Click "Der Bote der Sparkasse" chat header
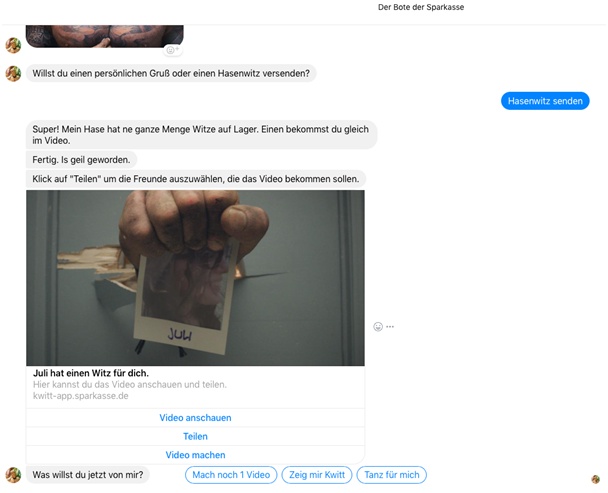The image size is (608, 493). 421,7
